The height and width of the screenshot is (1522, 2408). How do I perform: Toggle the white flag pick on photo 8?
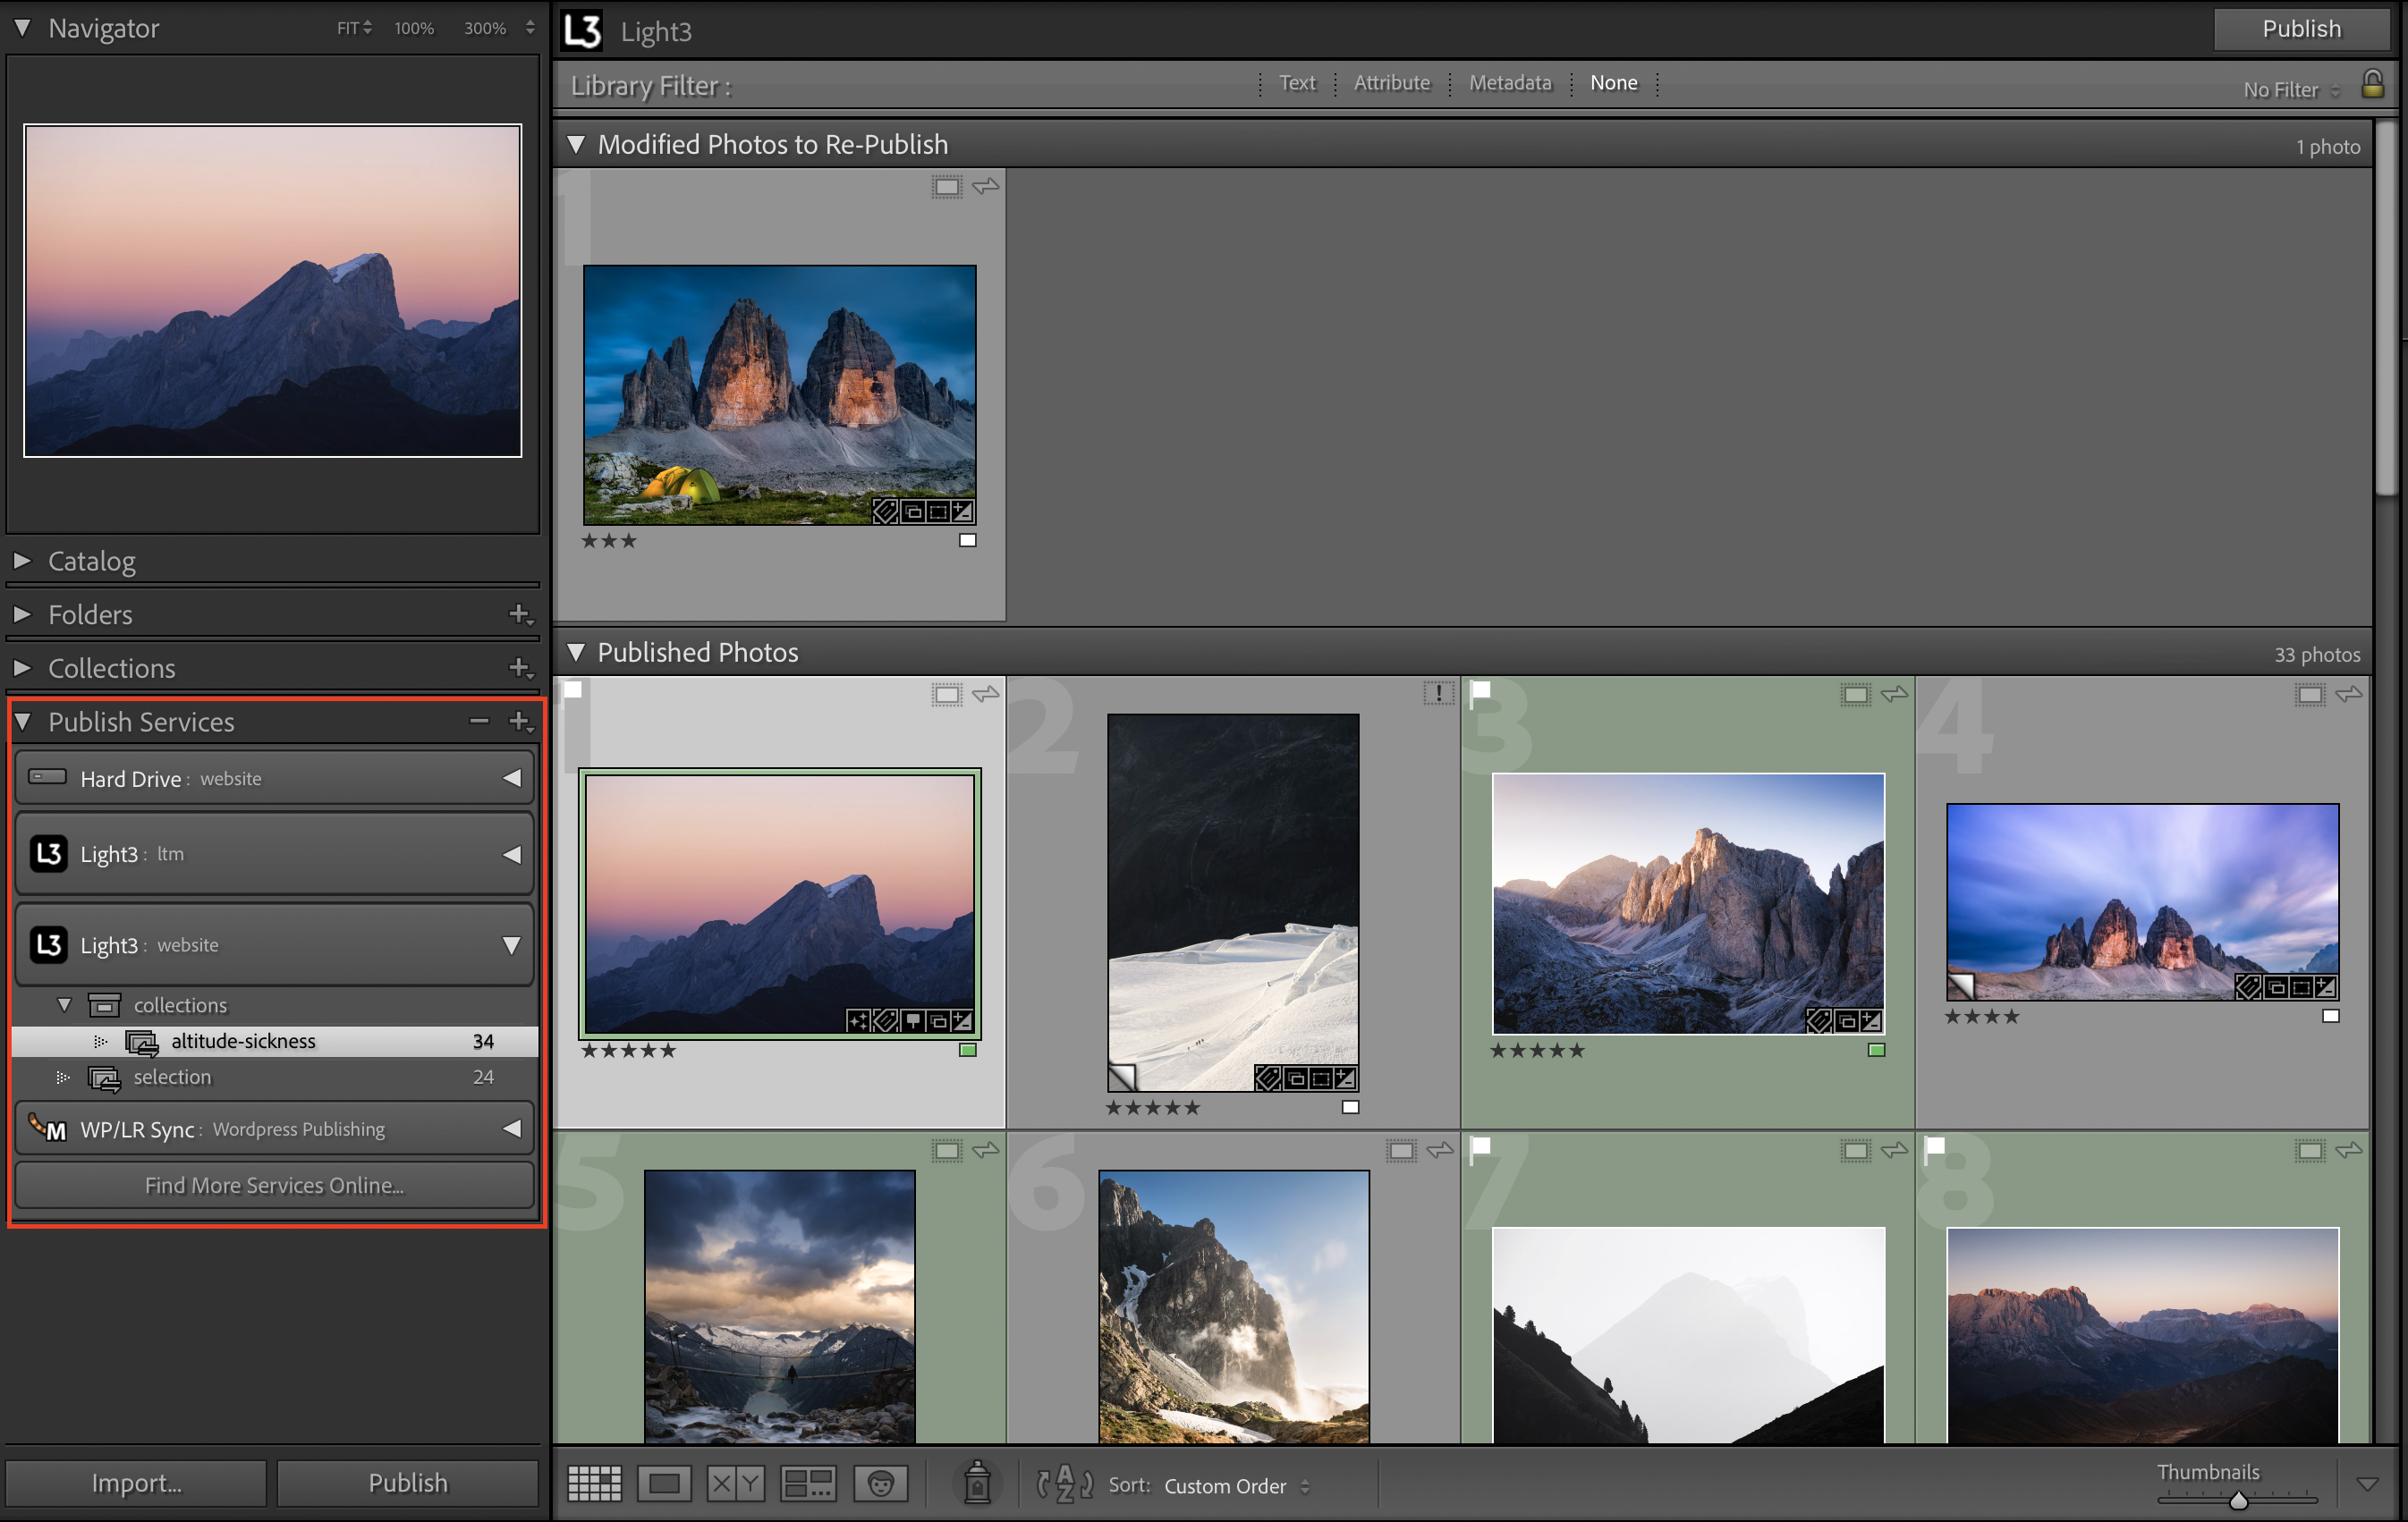(x=1935, y=1150)
